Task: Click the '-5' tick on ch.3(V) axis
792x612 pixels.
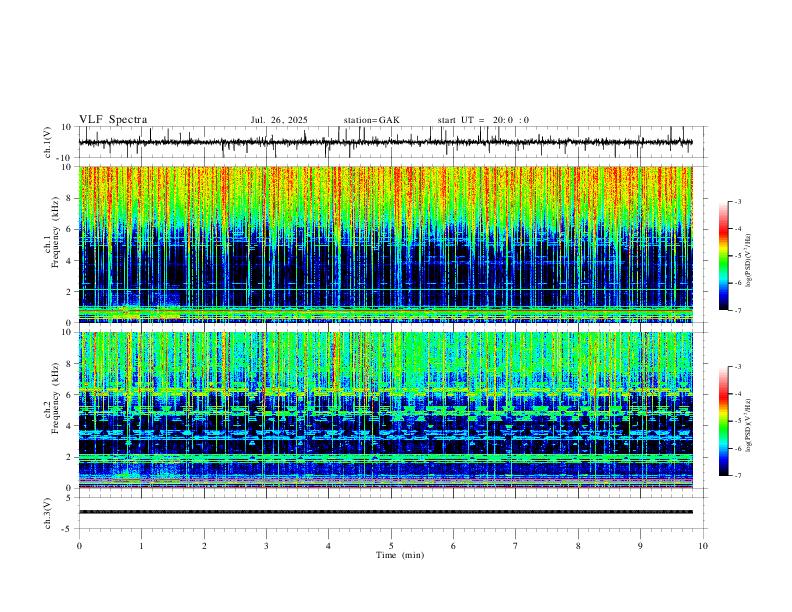Action: pos(68,529)
